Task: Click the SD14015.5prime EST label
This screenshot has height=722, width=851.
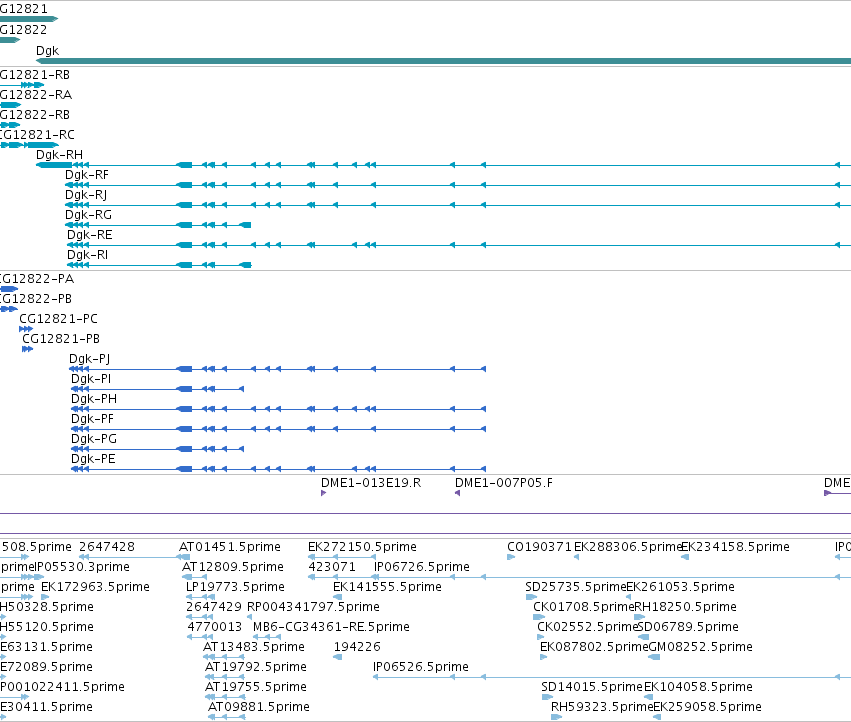Action: 592,687
